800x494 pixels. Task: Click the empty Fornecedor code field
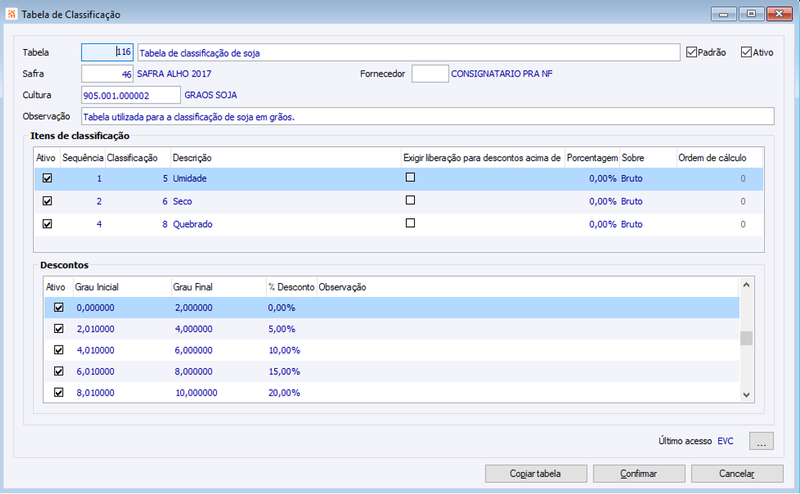(430, 73)
